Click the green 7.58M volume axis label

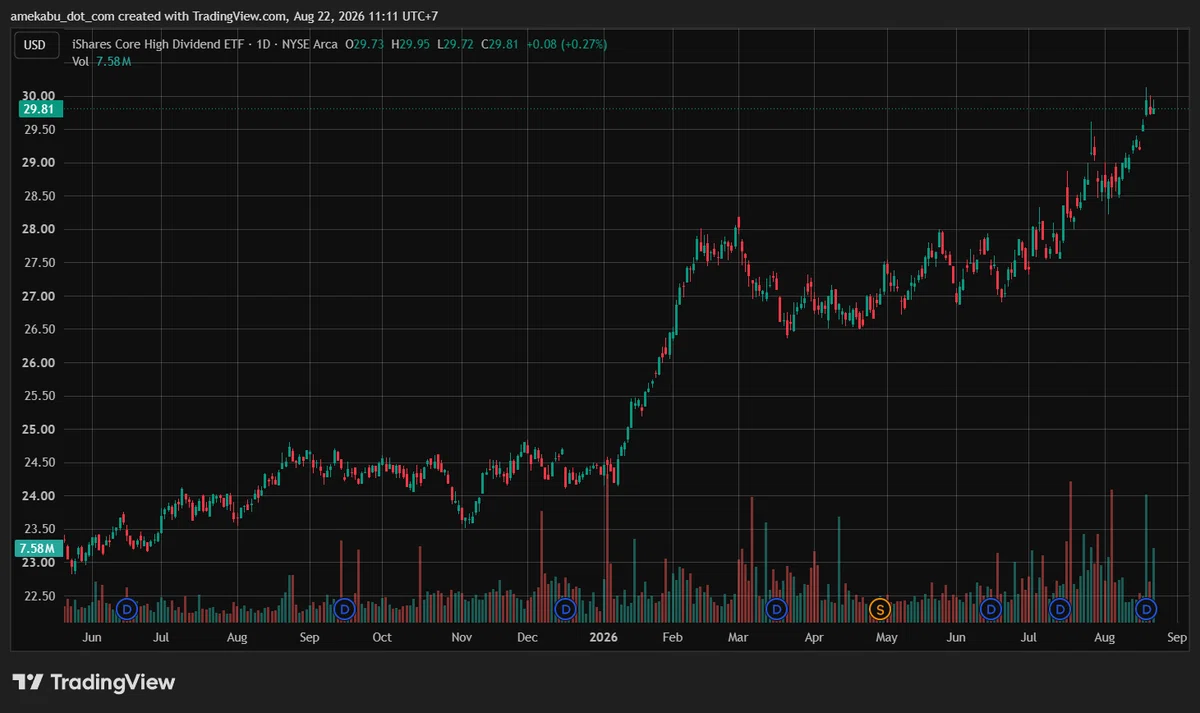(x=39, y=548)
